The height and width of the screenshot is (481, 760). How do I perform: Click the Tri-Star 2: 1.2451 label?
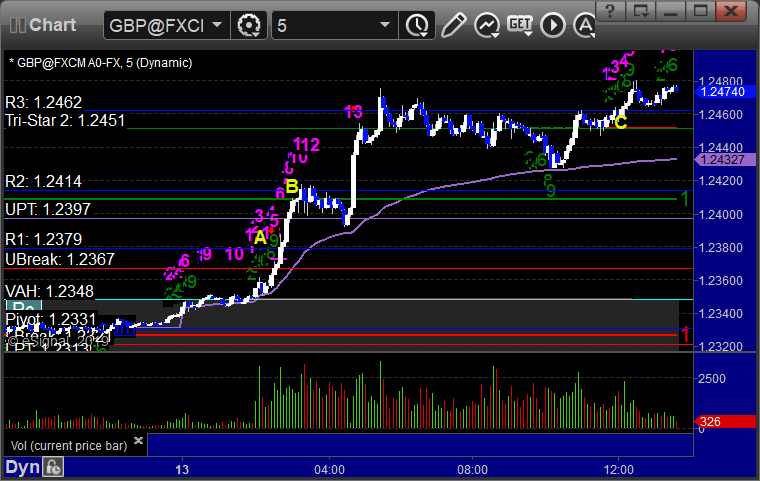click(x=65, y=120)
